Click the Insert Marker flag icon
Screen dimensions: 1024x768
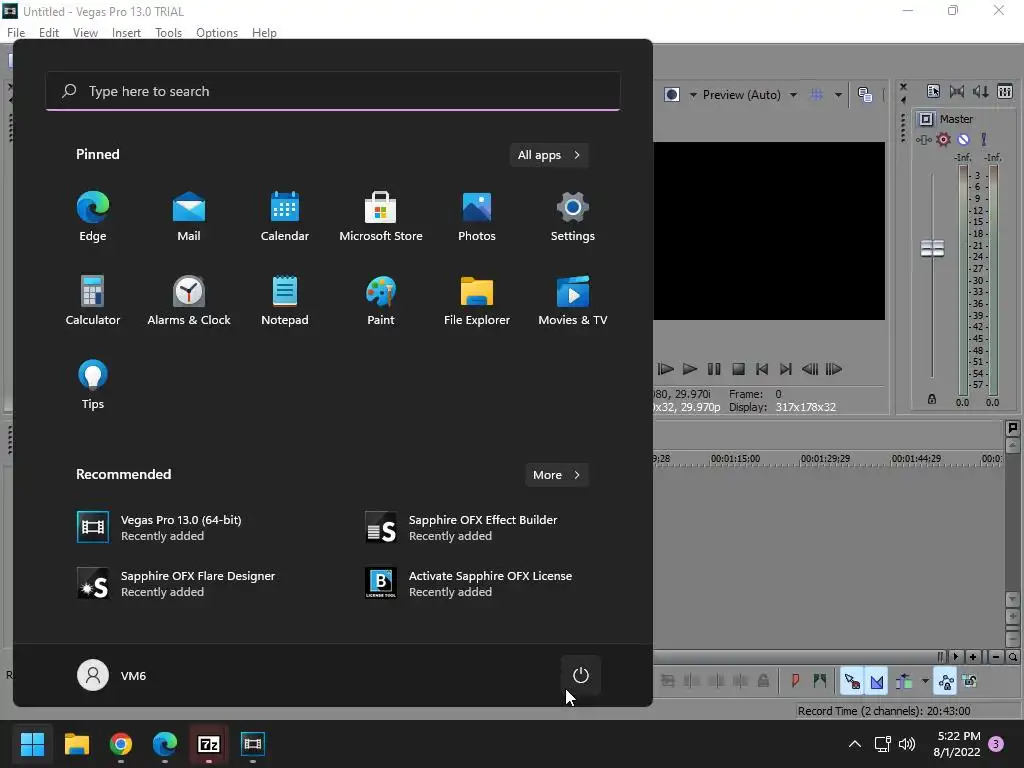[795, 681]
